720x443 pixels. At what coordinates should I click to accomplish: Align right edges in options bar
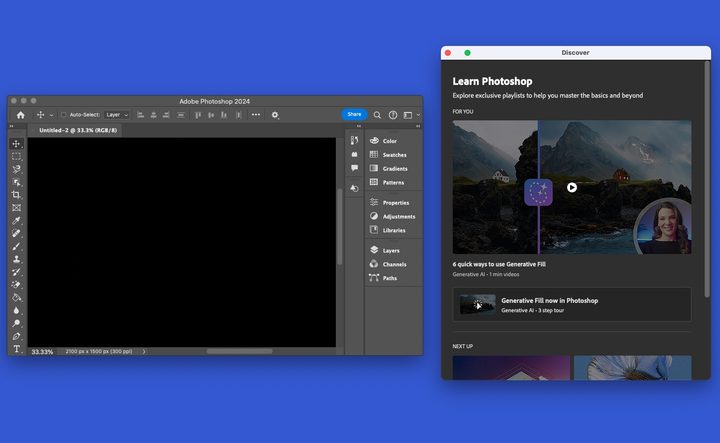coord(166,115)
